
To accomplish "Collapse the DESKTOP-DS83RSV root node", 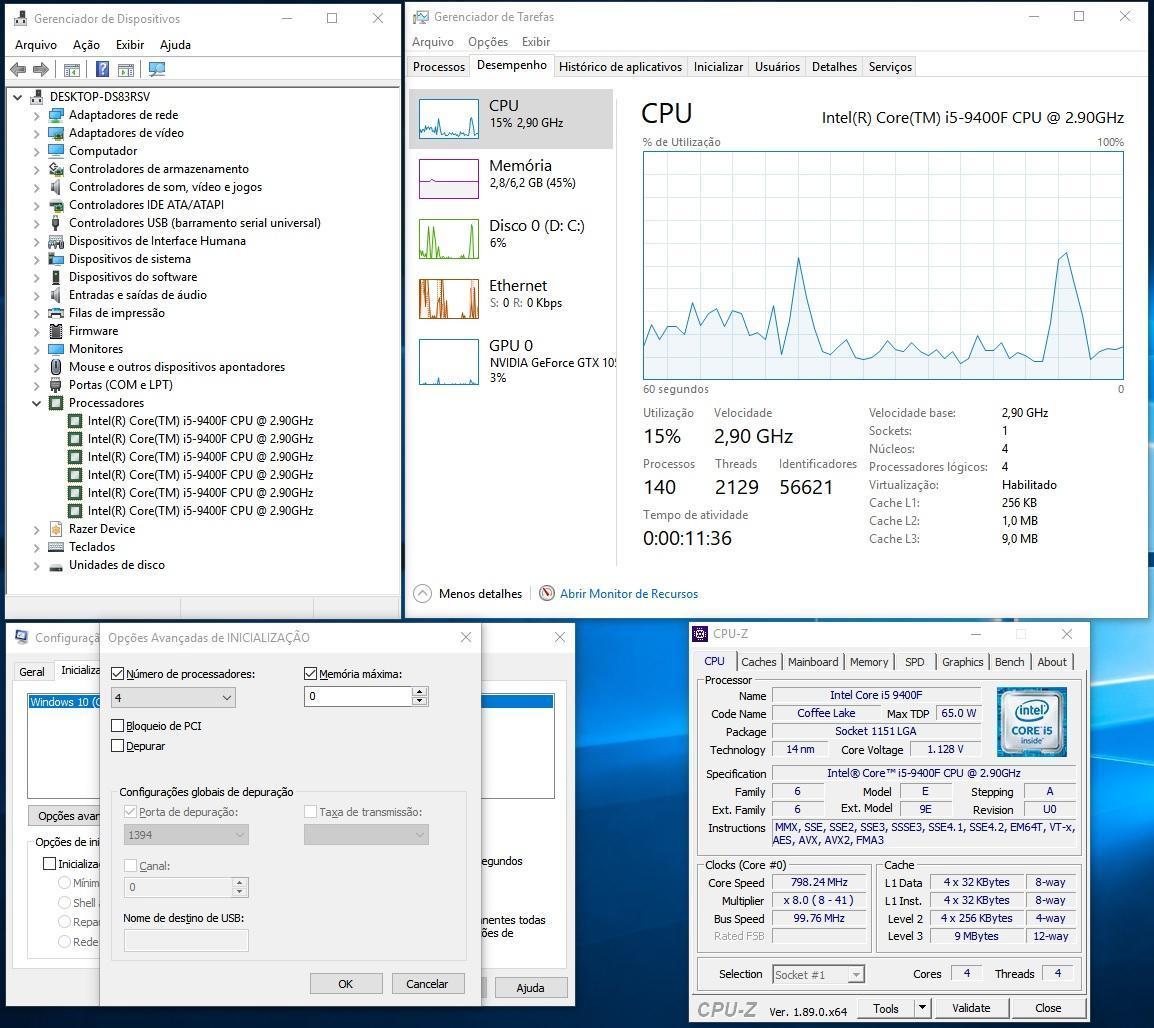I will click(18, 97).
